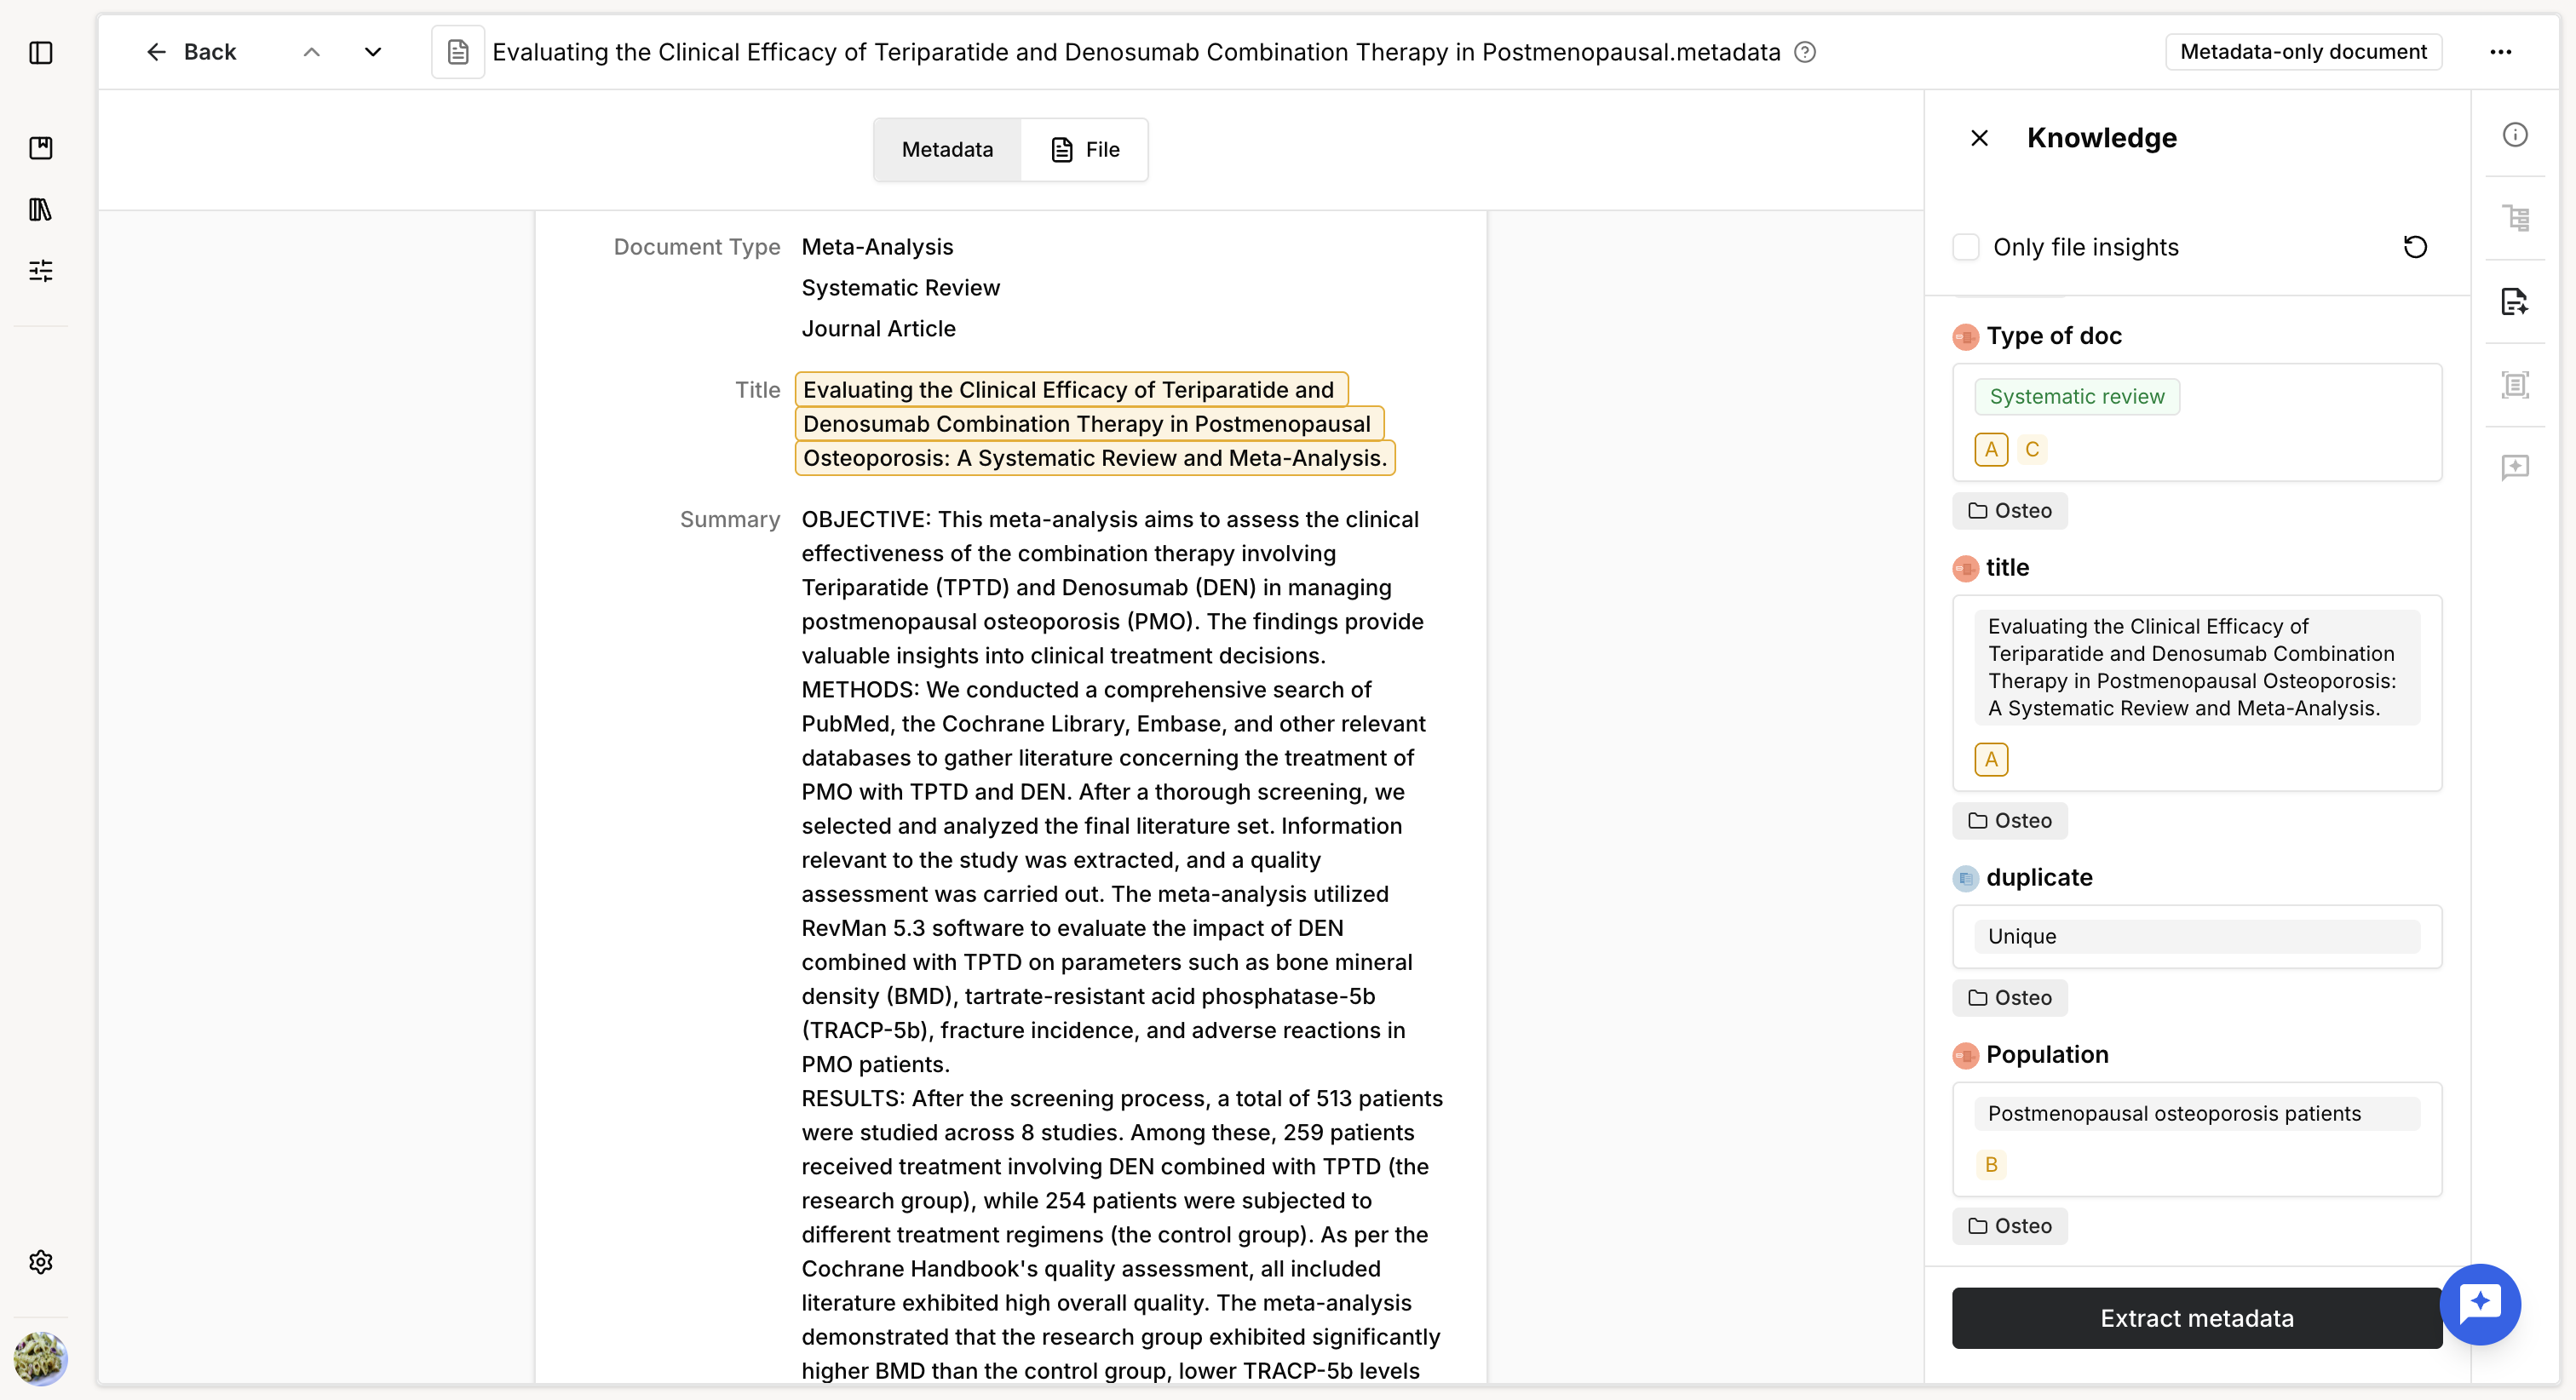The width and height of the screenshot is (2576, 1400).
Task: Click the Systematic Review document type value
Action: pos(901,288)
